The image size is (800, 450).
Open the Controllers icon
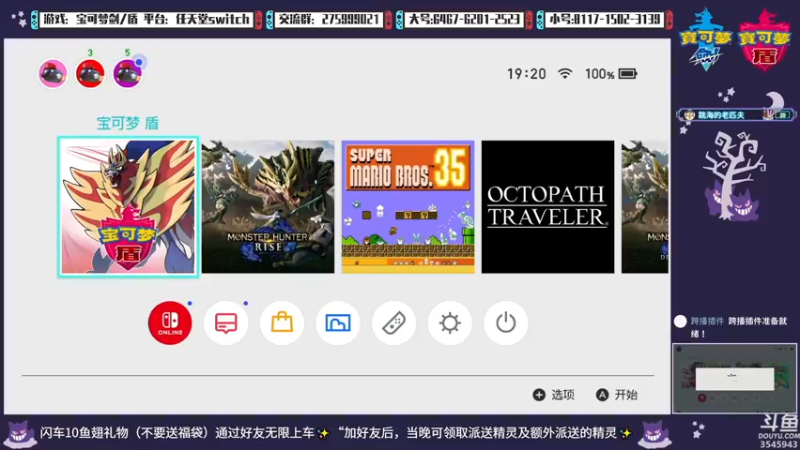(394, 323)
